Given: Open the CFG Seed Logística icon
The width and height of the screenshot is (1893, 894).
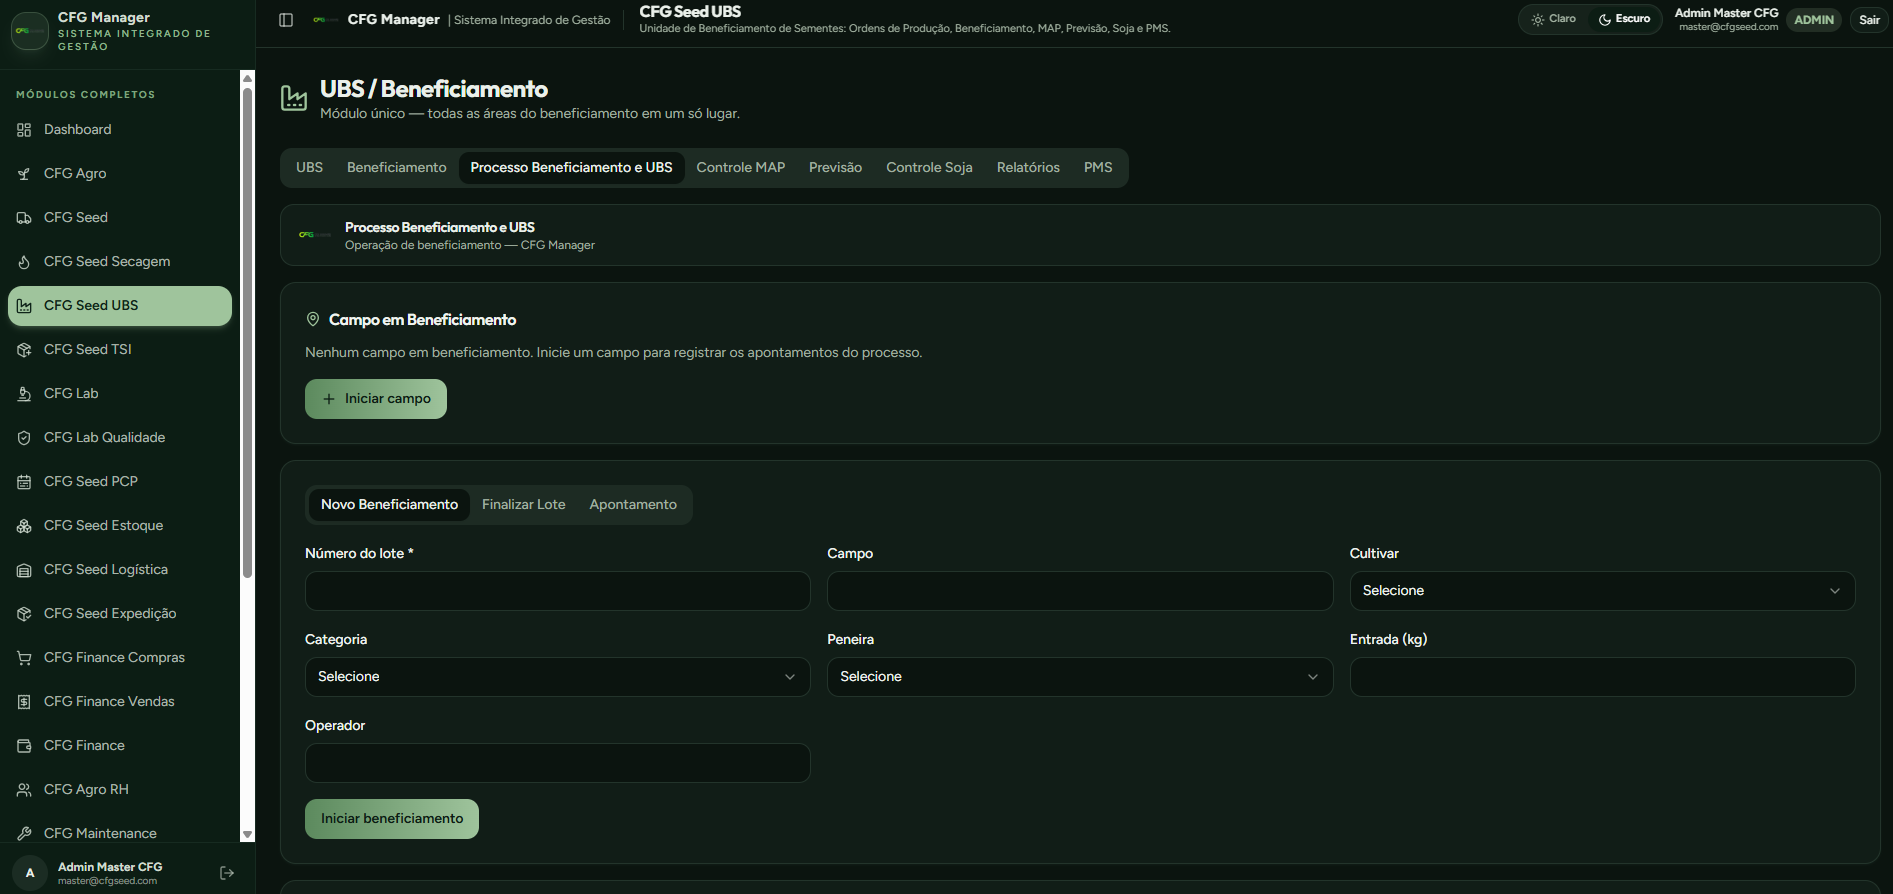Looking at the screenshot, I should point(24,570).
